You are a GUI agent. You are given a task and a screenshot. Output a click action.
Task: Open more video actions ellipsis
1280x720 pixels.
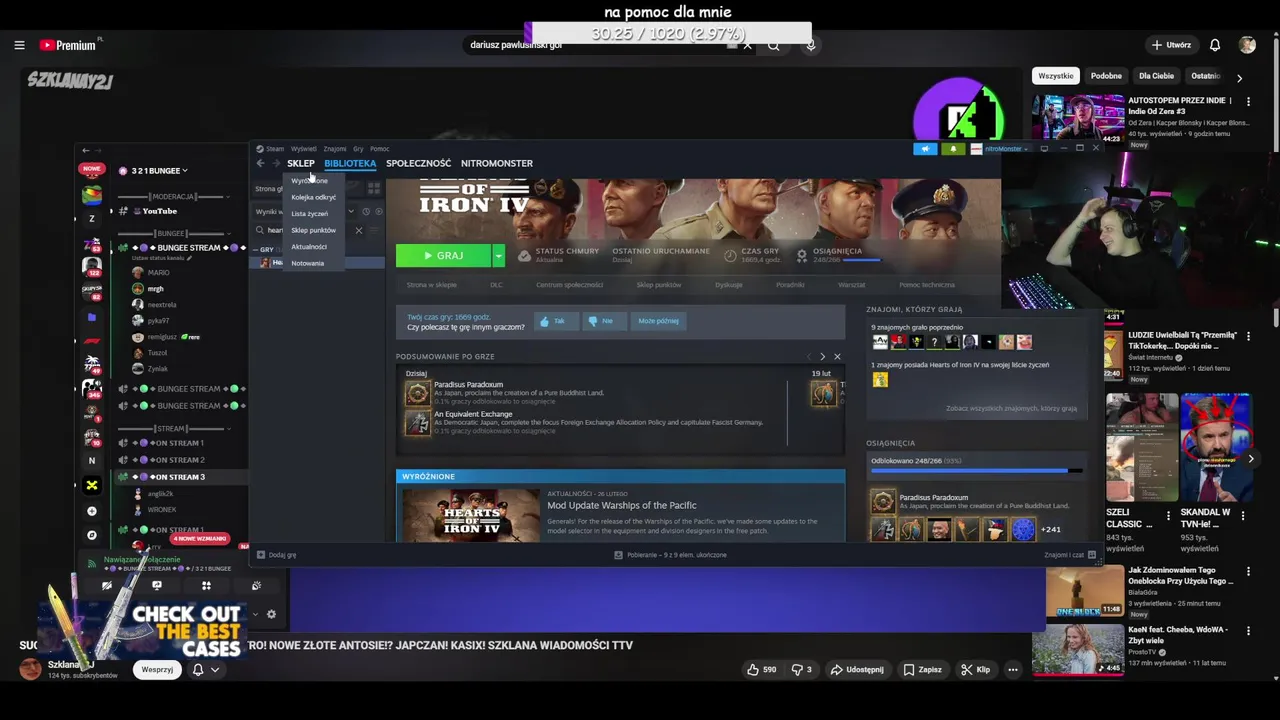[x=1013, y=669]
